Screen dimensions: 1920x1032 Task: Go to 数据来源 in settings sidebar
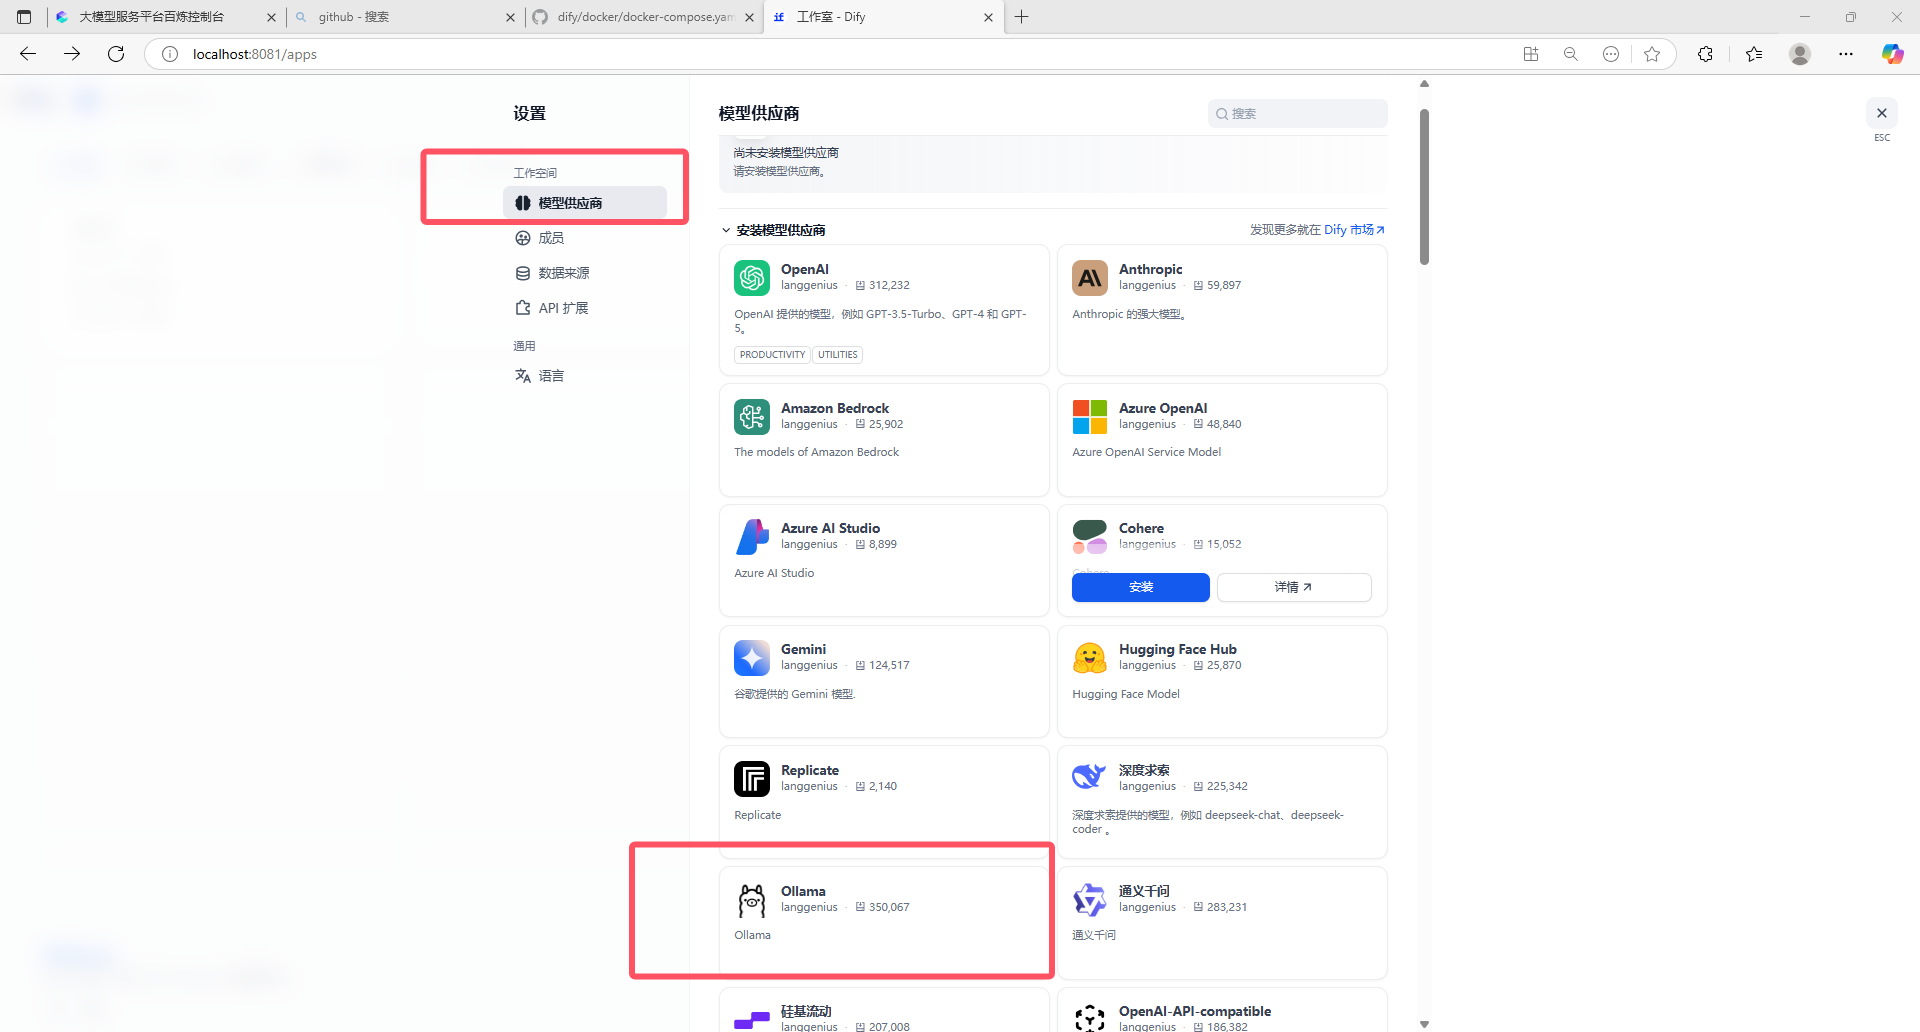563,273
